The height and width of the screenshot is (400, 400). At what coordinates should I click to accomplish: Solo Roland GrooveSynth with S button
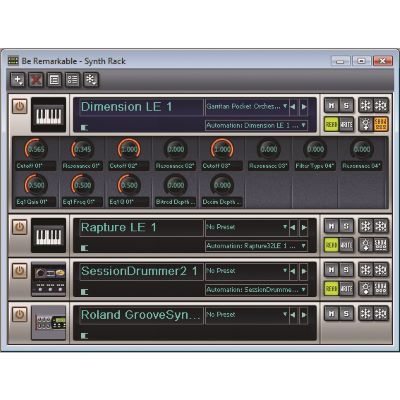pos(346,314)
